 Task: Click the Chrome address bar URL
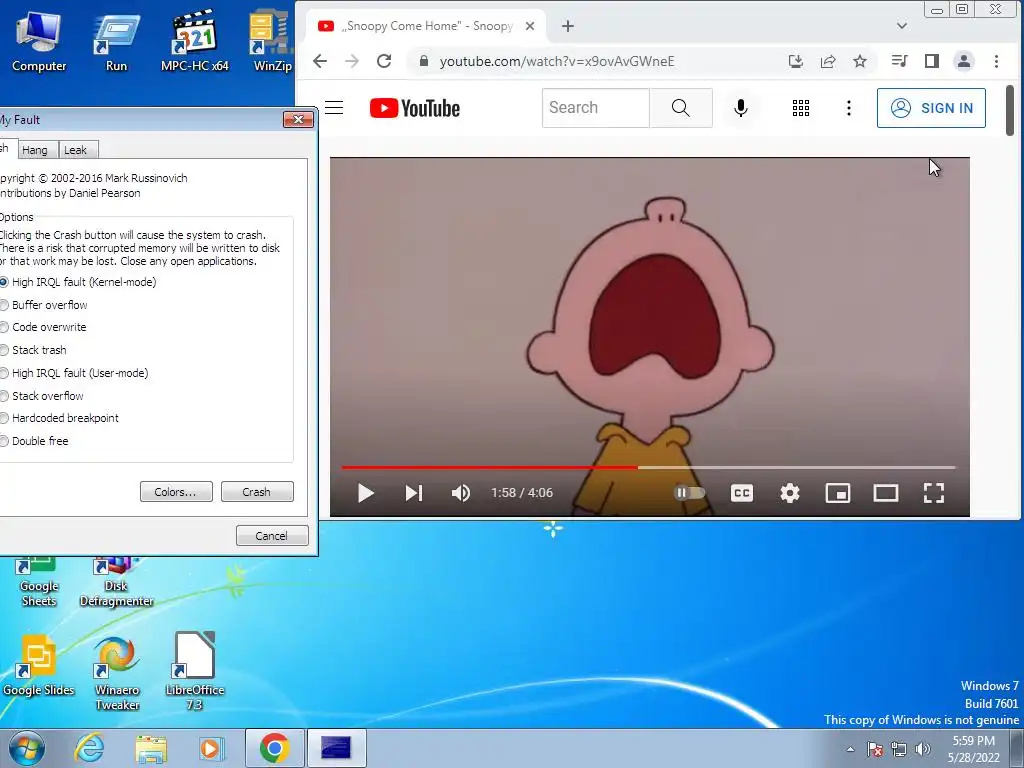click(556, 61)
